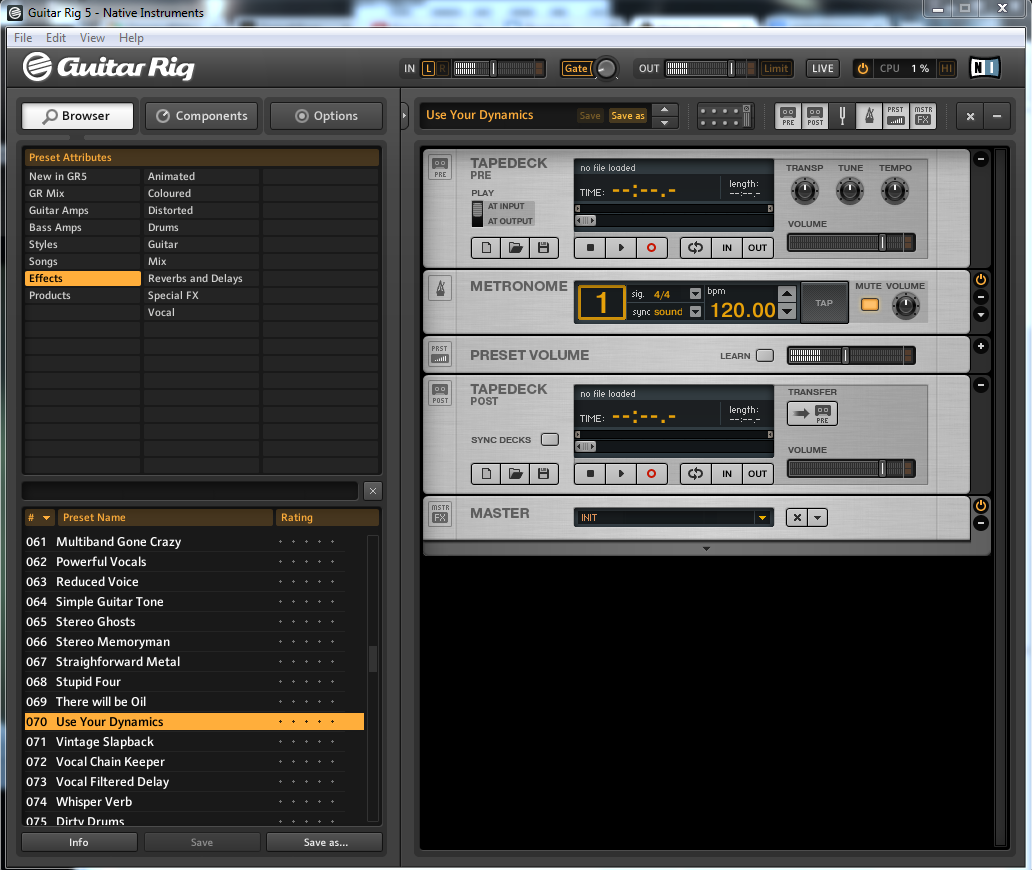
Task: Stop playback in Tapedeck Post
Action: point(590,473)
